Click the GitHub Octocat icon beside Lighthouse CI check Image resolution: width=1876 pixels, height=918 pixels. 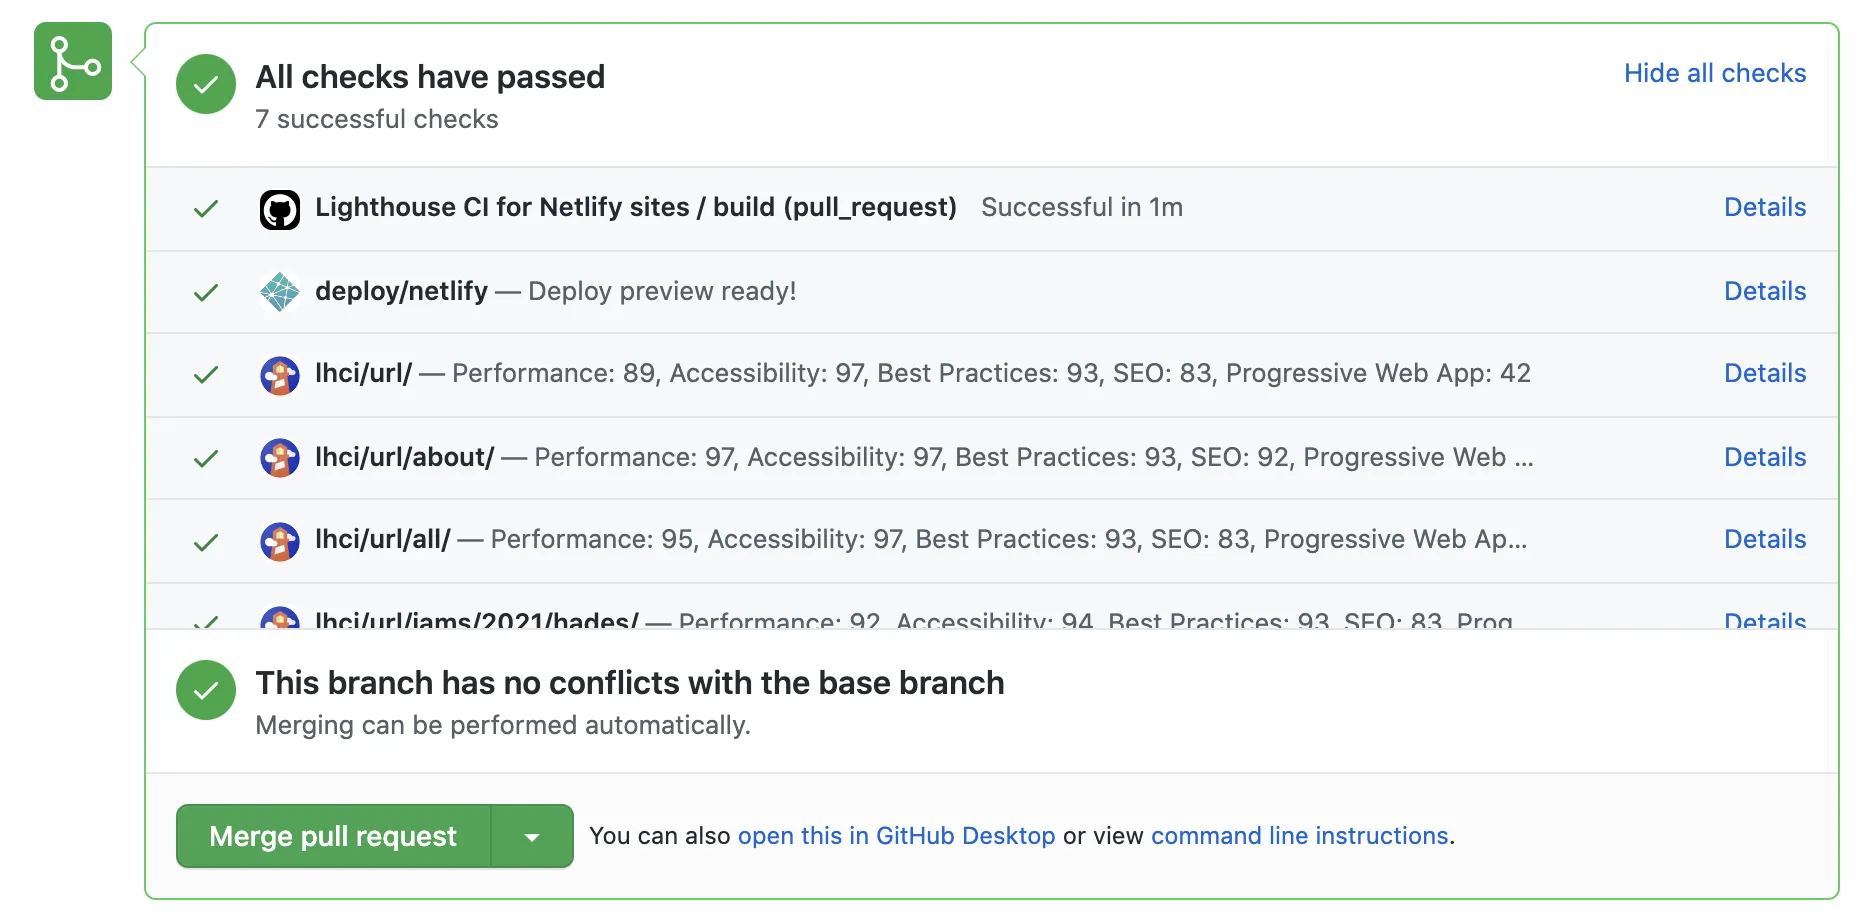[x=280, y=209]
